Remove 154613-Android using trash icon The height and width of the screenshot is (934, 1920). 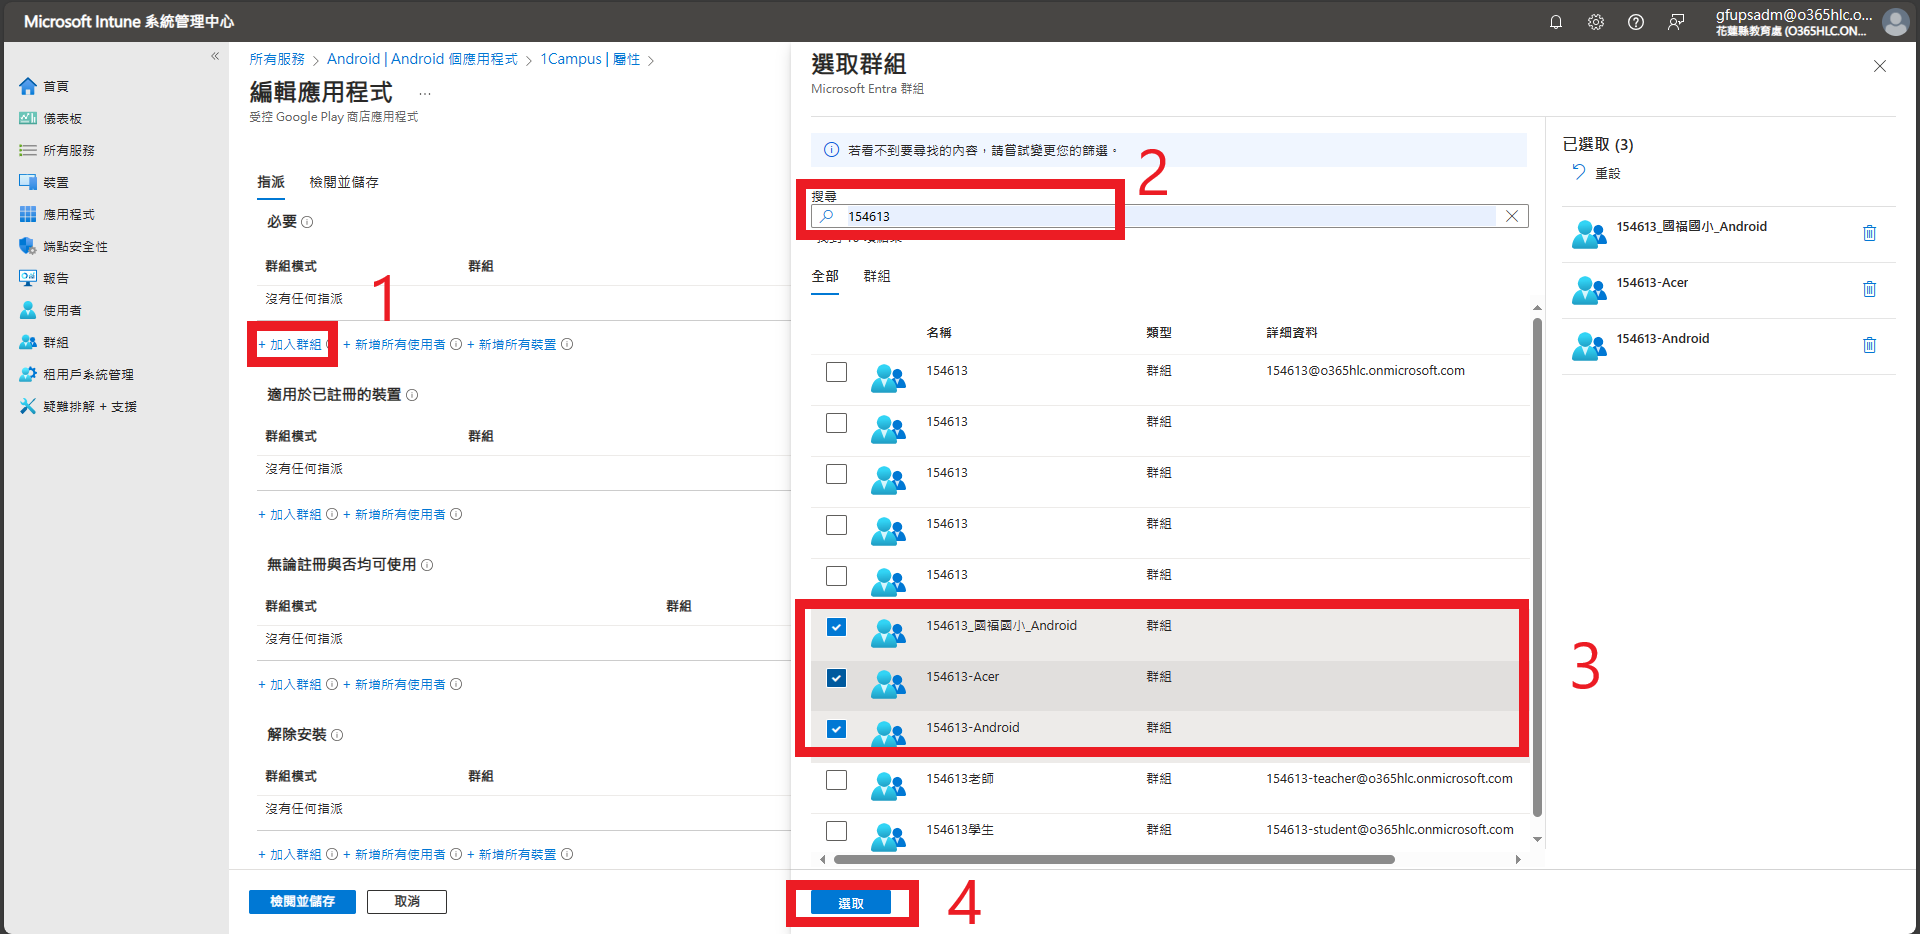(1869, 345)
